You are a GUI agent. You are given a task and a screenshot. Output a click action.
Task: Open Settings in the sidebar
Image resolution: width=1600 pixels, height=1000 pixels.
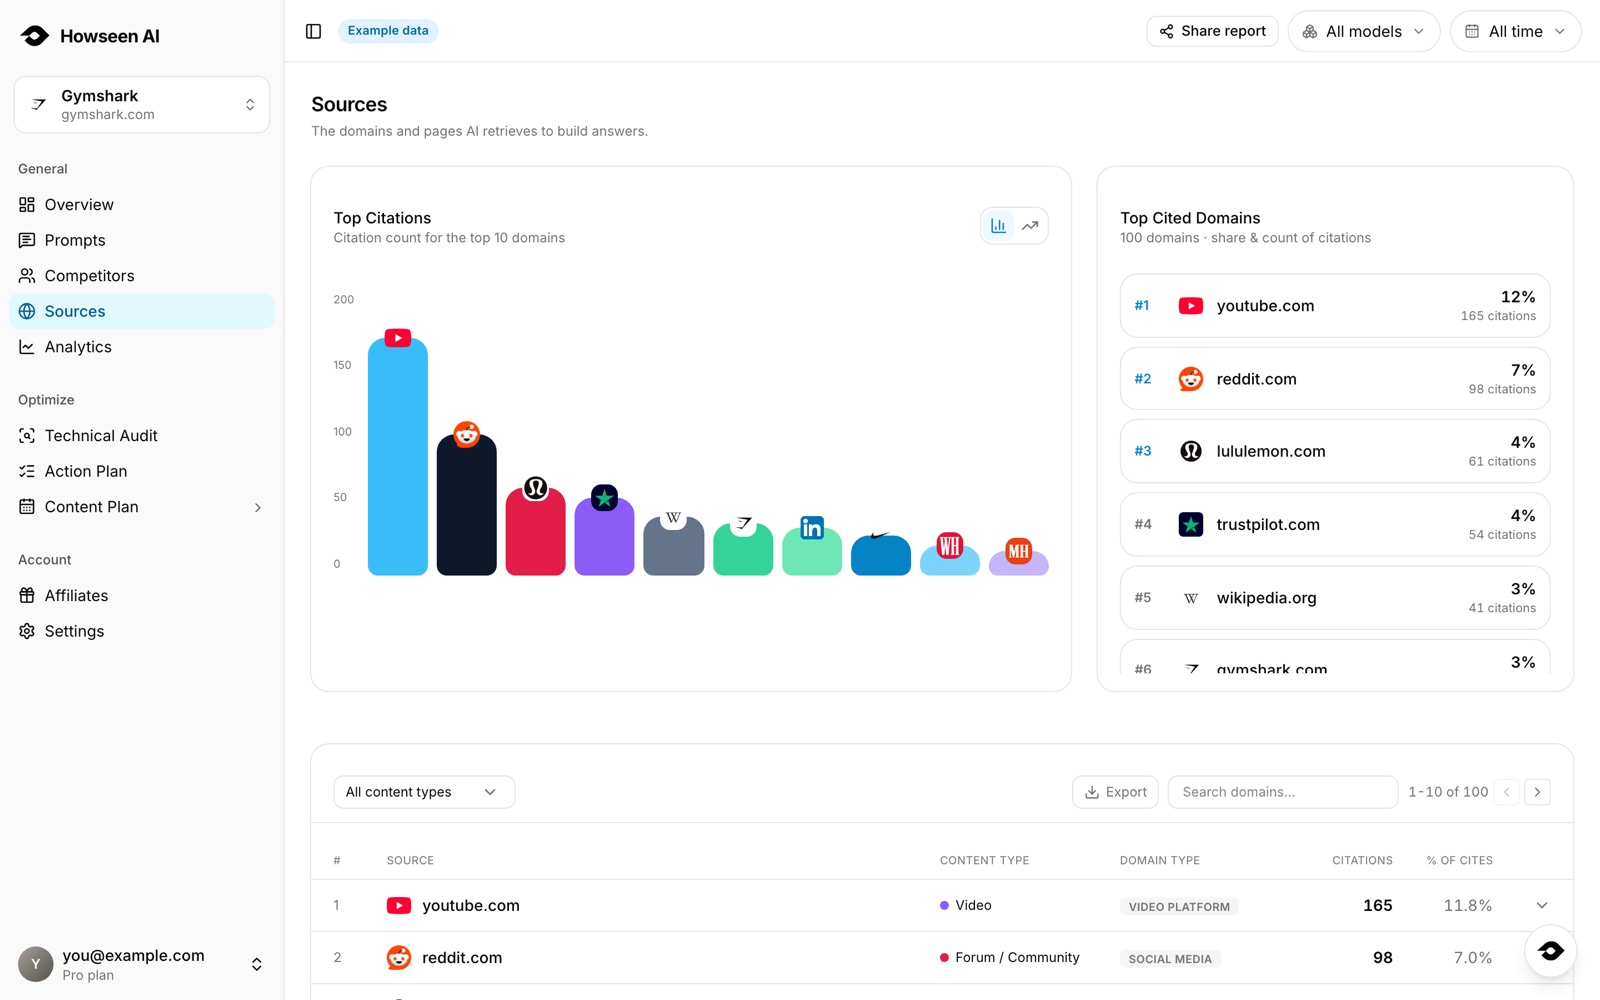tap(142, 631)
